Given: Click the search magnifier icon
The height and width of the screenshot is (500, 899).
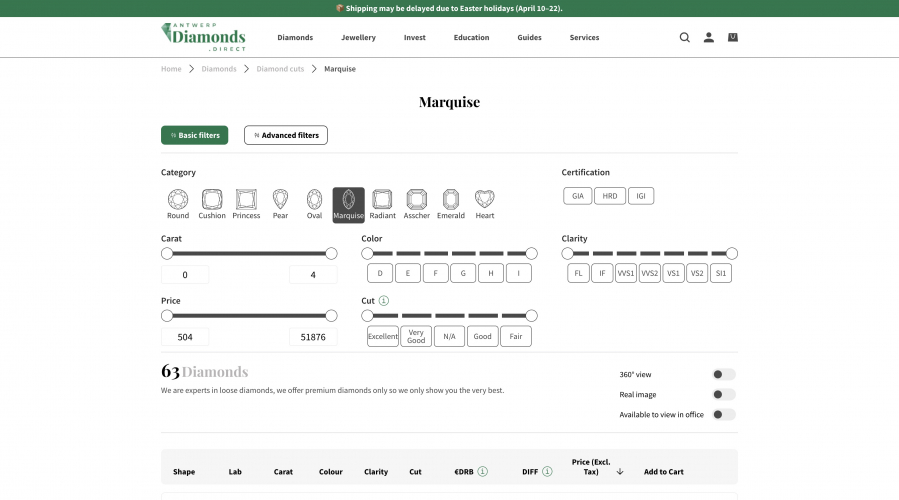Looking at the screenshot, I should [x=684, y=38].
